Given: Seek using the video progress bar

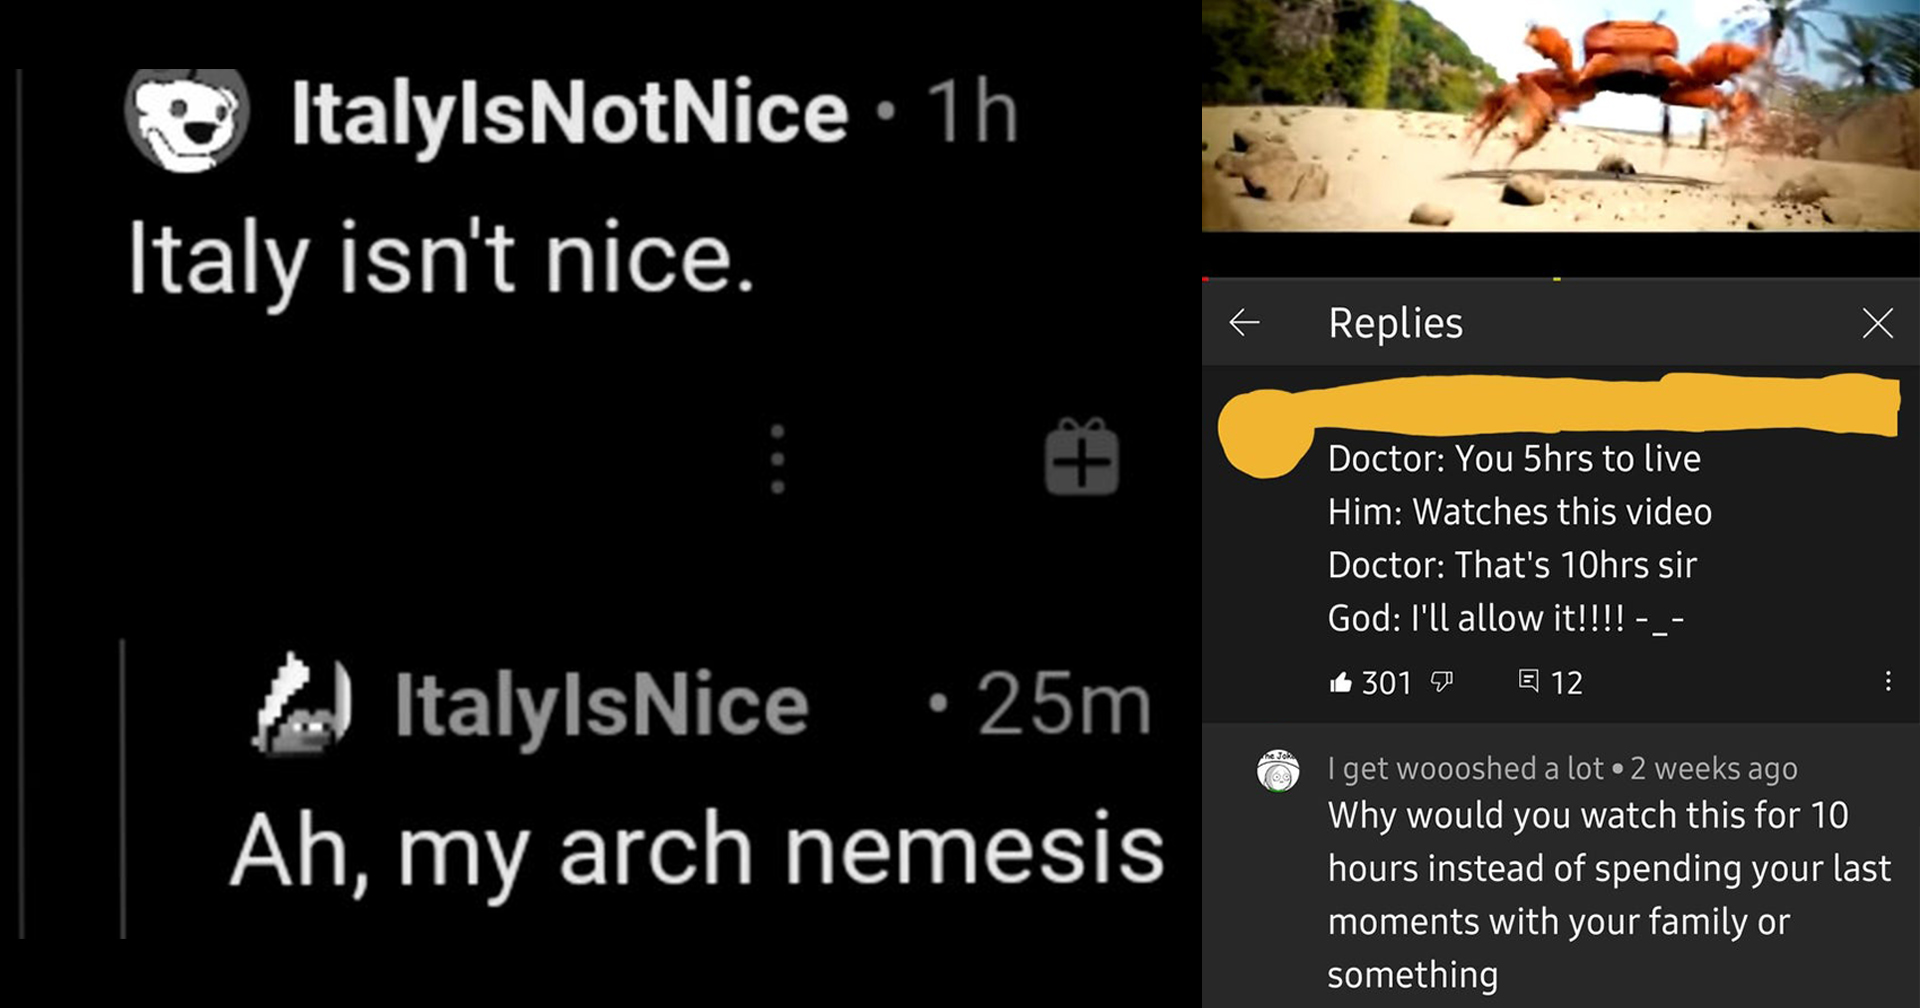Looking at the screenshot, I should [x=1560, y=278].
